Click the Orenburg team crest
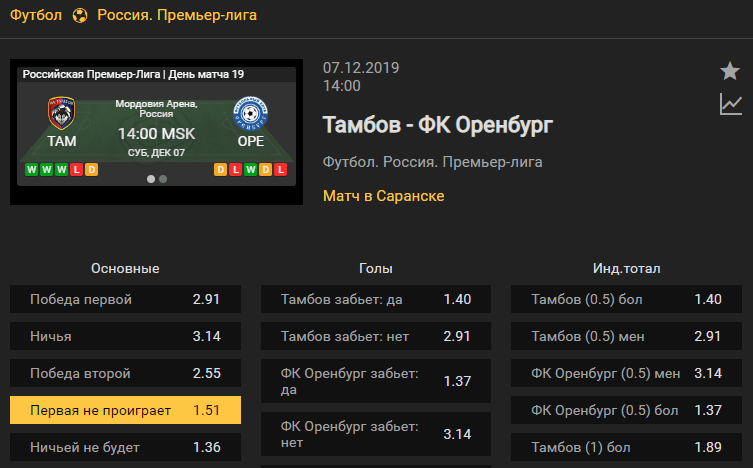This screenshot has height=468, width=753. [x=250, y=114]
